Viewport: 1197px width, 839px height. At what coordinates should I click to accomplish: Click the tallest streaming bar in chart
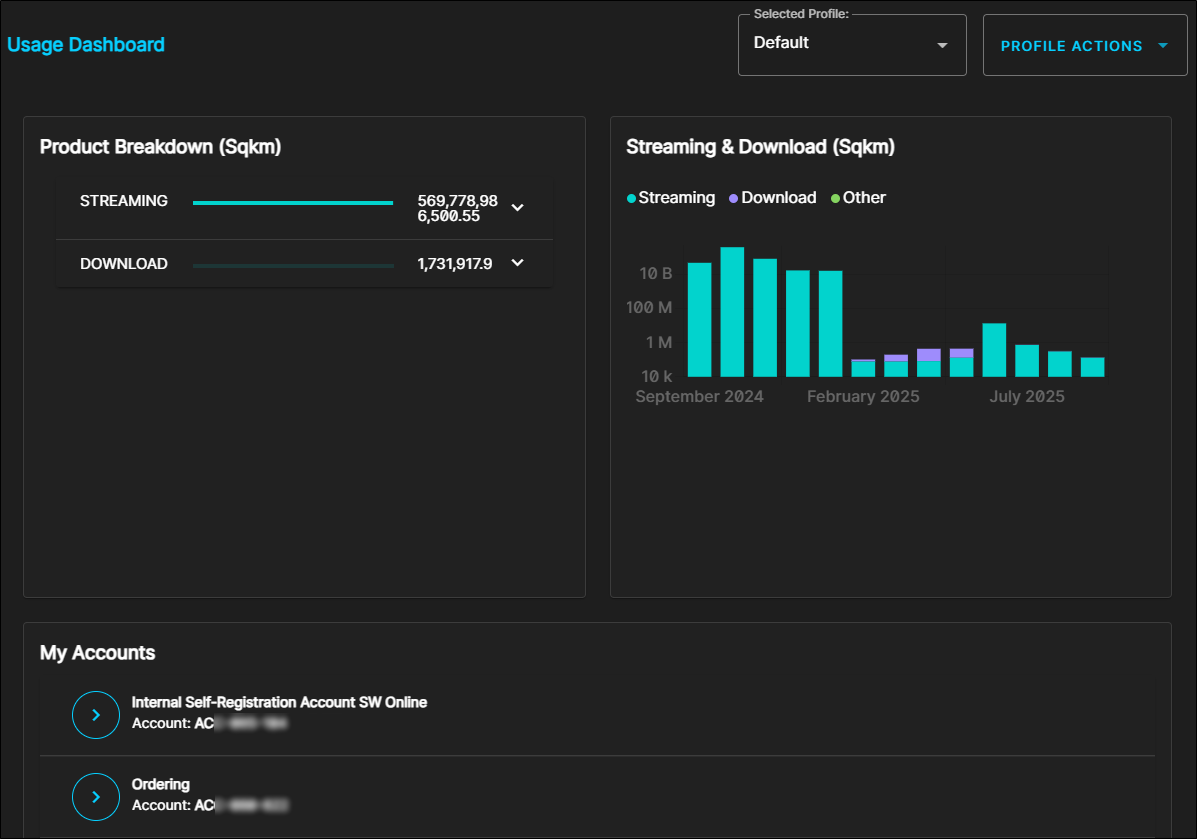732,311
